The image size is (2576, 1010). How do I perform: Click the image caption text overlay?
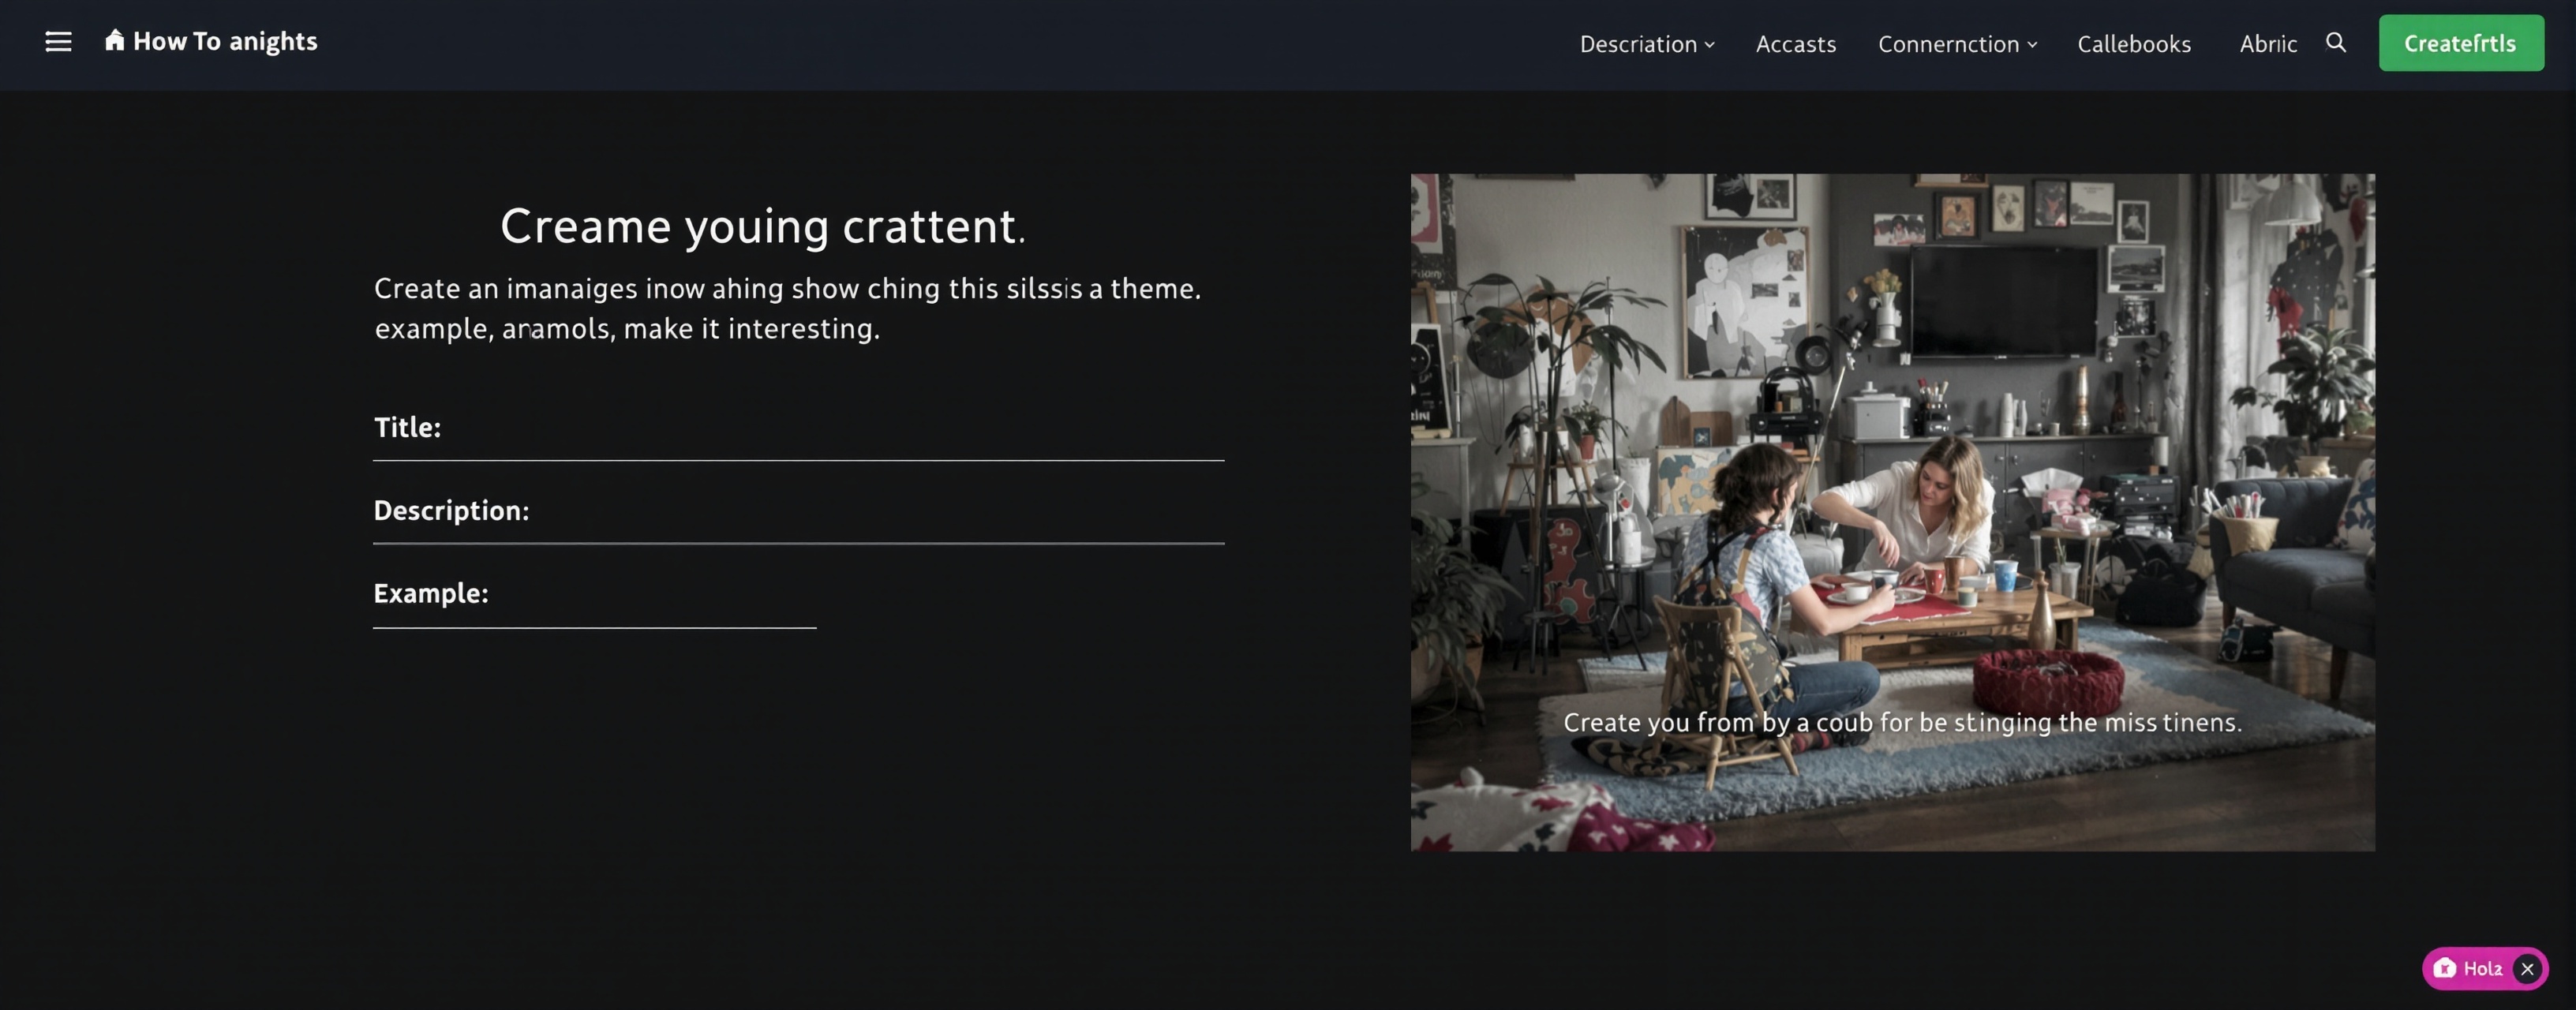(x=1902, y=722)
